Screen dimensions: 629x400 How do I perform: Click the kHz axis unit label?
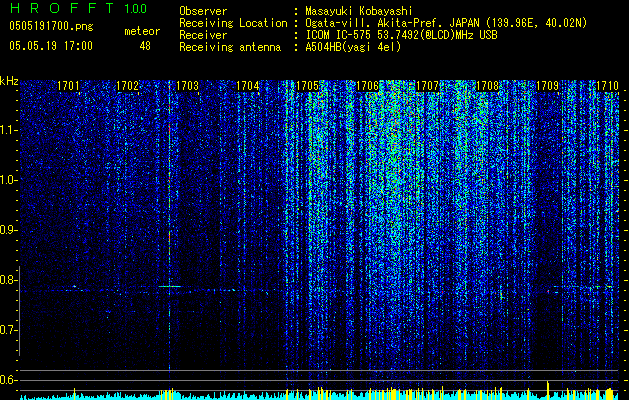click(x=9, y=81)
